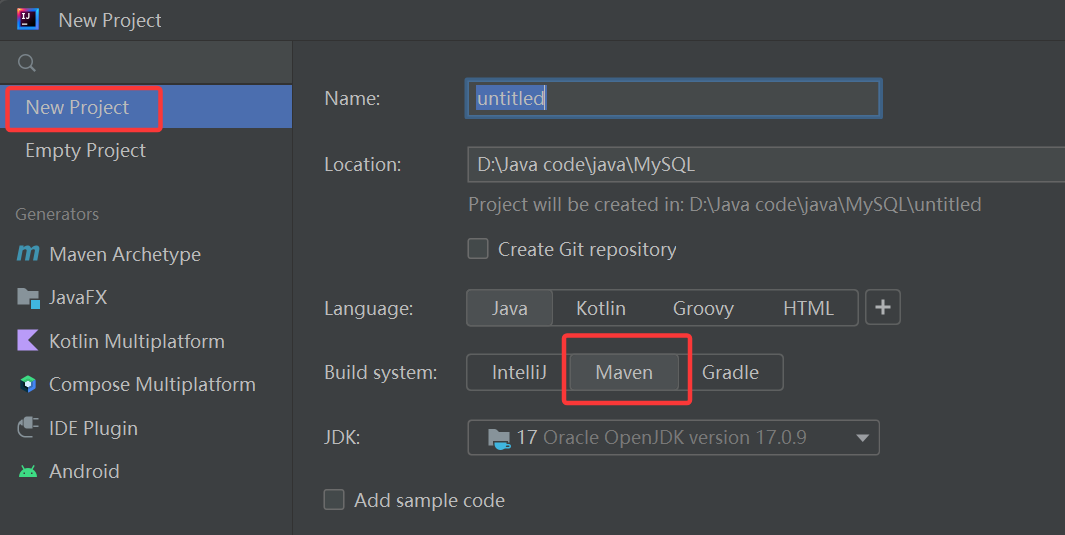The image size is (1065, 535).
Task: Click the Android robot icon
Action: pyautogui.click(x=28, y=471)
